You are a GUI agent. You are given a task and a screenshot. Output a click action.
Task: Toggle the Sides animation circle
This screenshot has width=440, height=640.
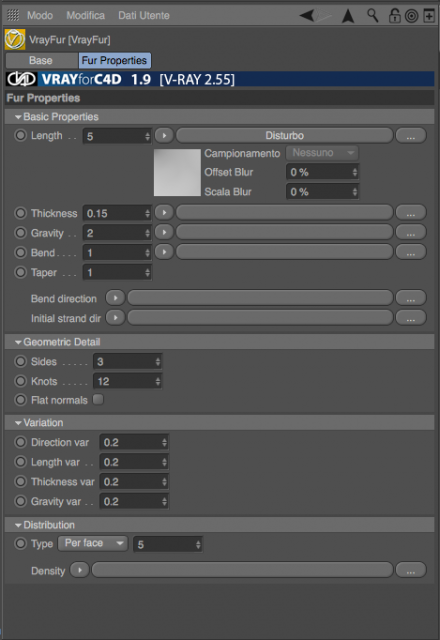point(20,361)
